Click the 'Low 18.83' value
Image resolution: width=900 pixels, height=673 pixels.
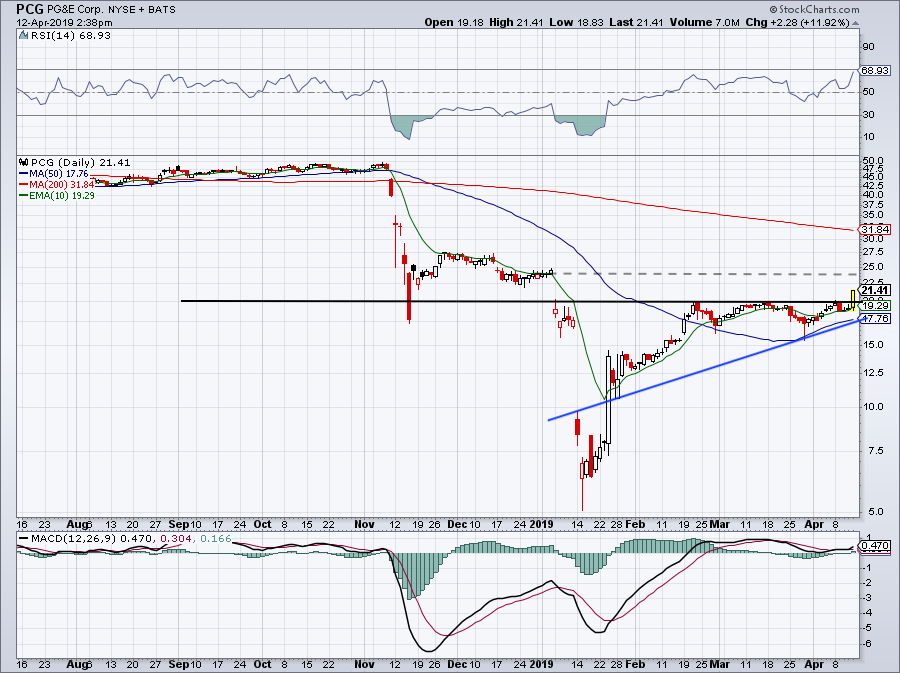point(576,22)
